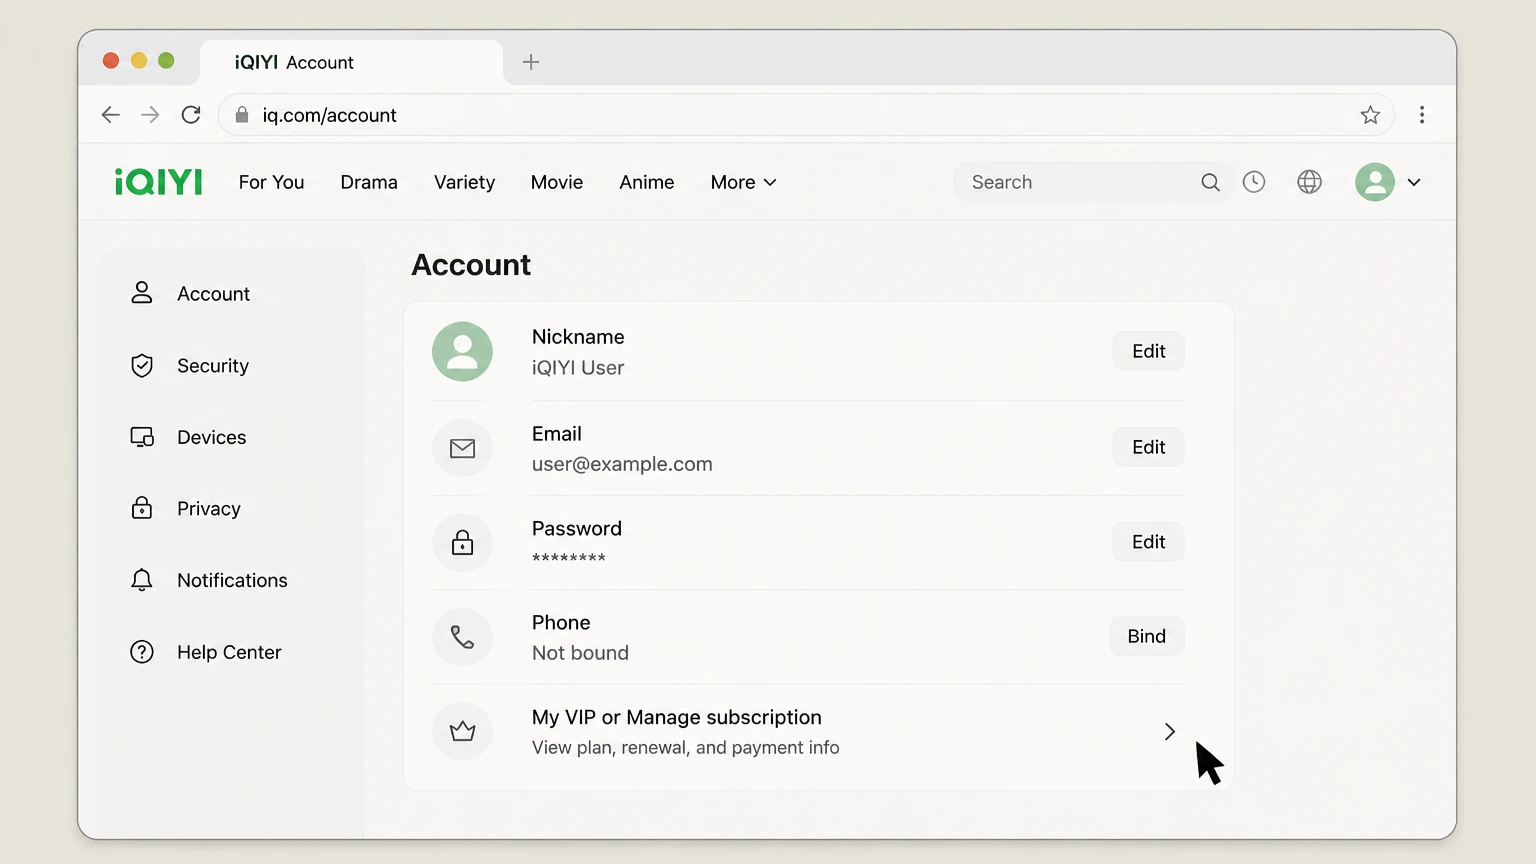Viewport: 1536px width, 864px height.
Task: Open the Anime section
Action: (x=646, y=182)
